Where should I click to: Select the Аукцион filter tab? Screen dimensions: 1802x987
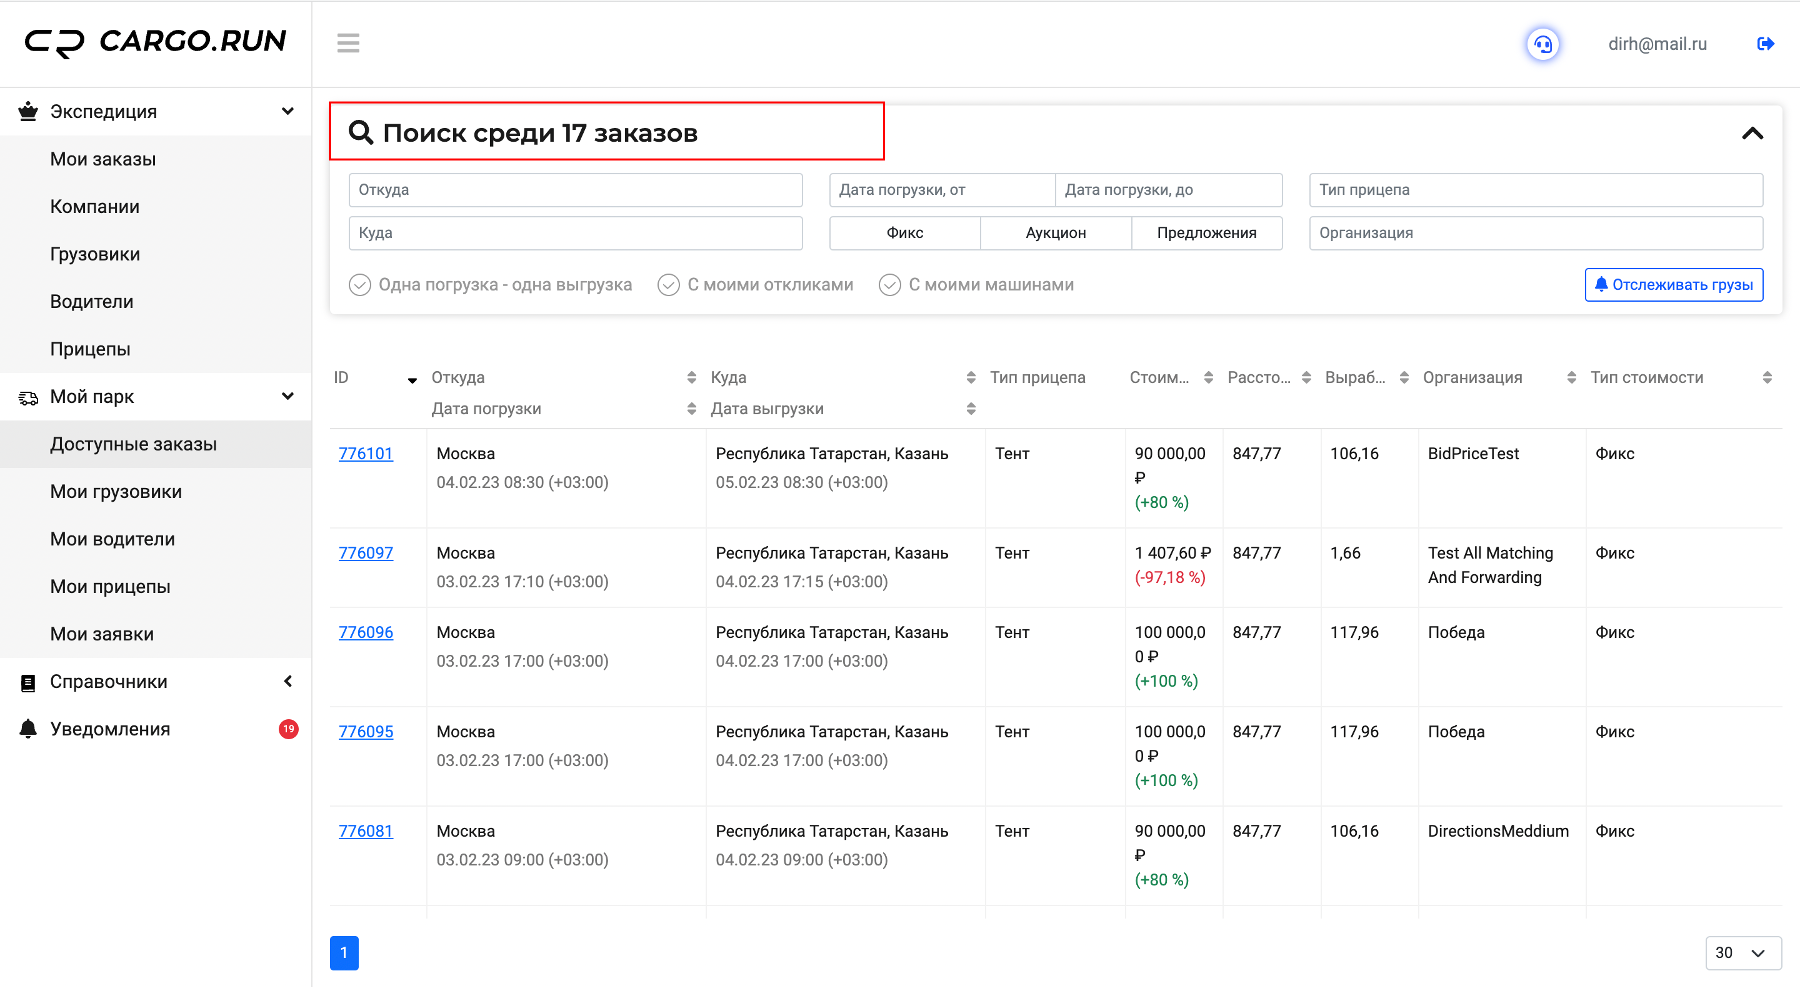1055,233
